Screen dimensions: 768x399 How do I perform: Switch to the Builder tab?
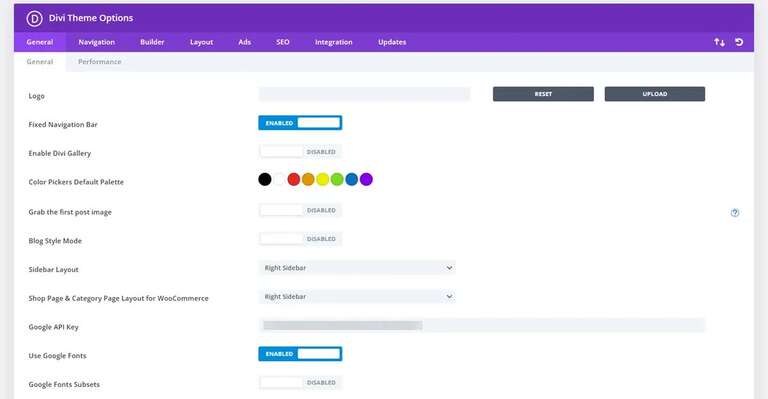pos(152,42)
